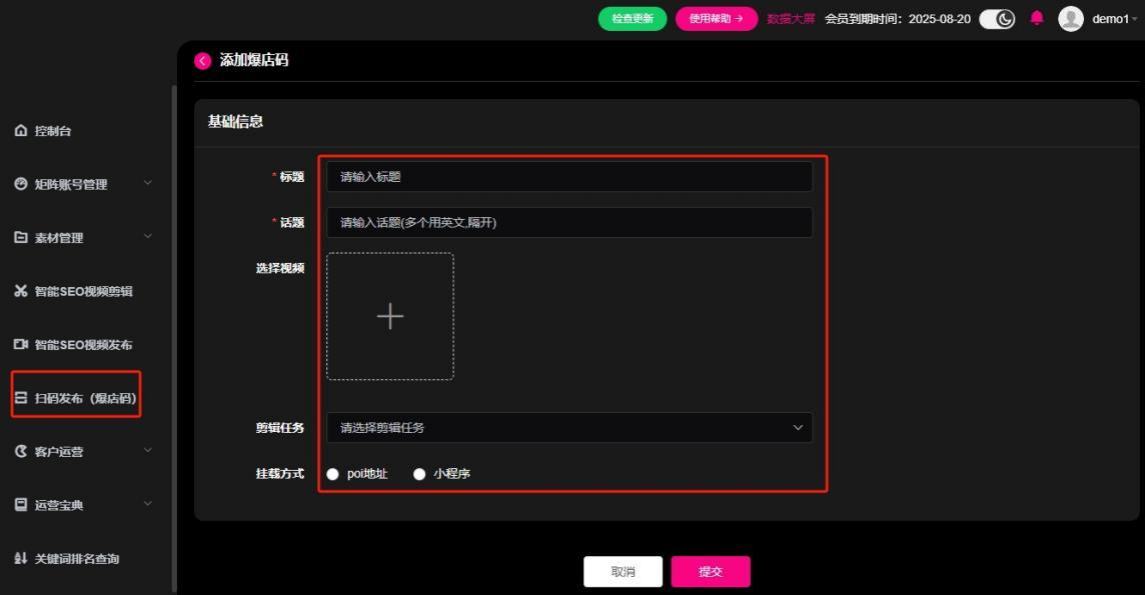Select the poi地址 radio button
This screenshot has width=1145, height=595.
[x=332, y=475]
